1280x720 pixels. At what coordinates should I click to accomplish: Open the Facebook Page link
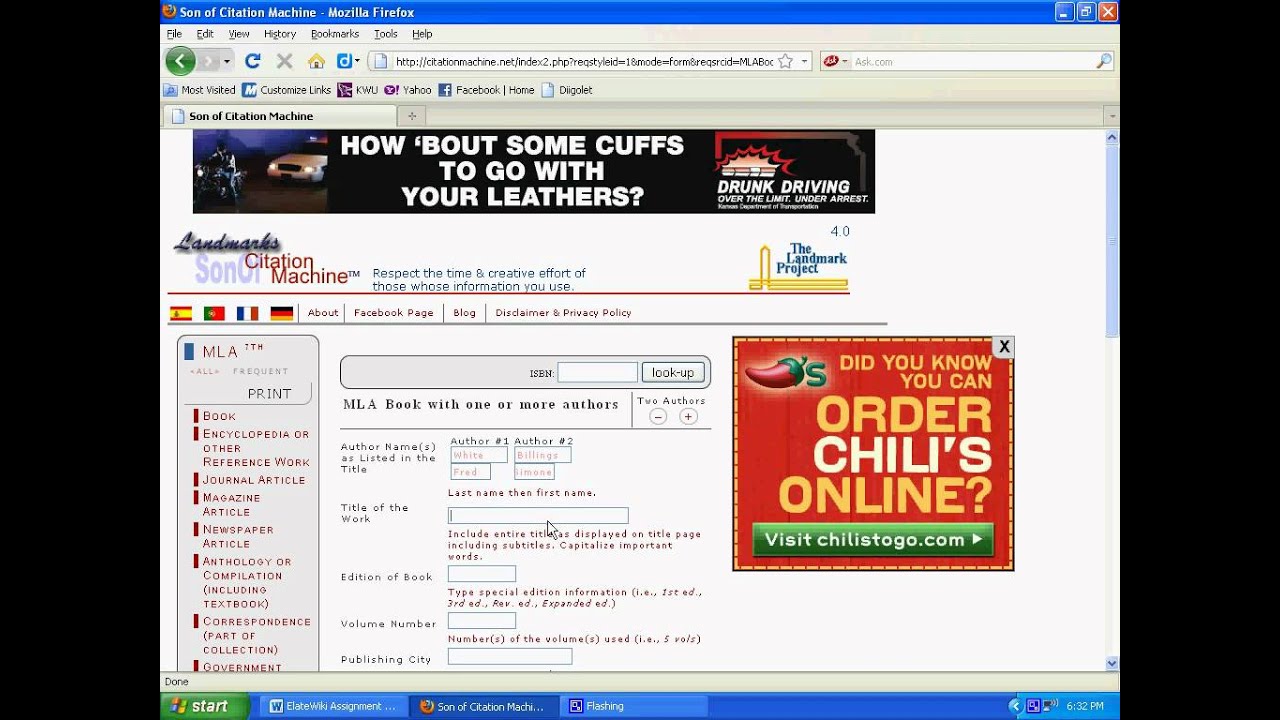pyautogui.click(x=394, y=313)
